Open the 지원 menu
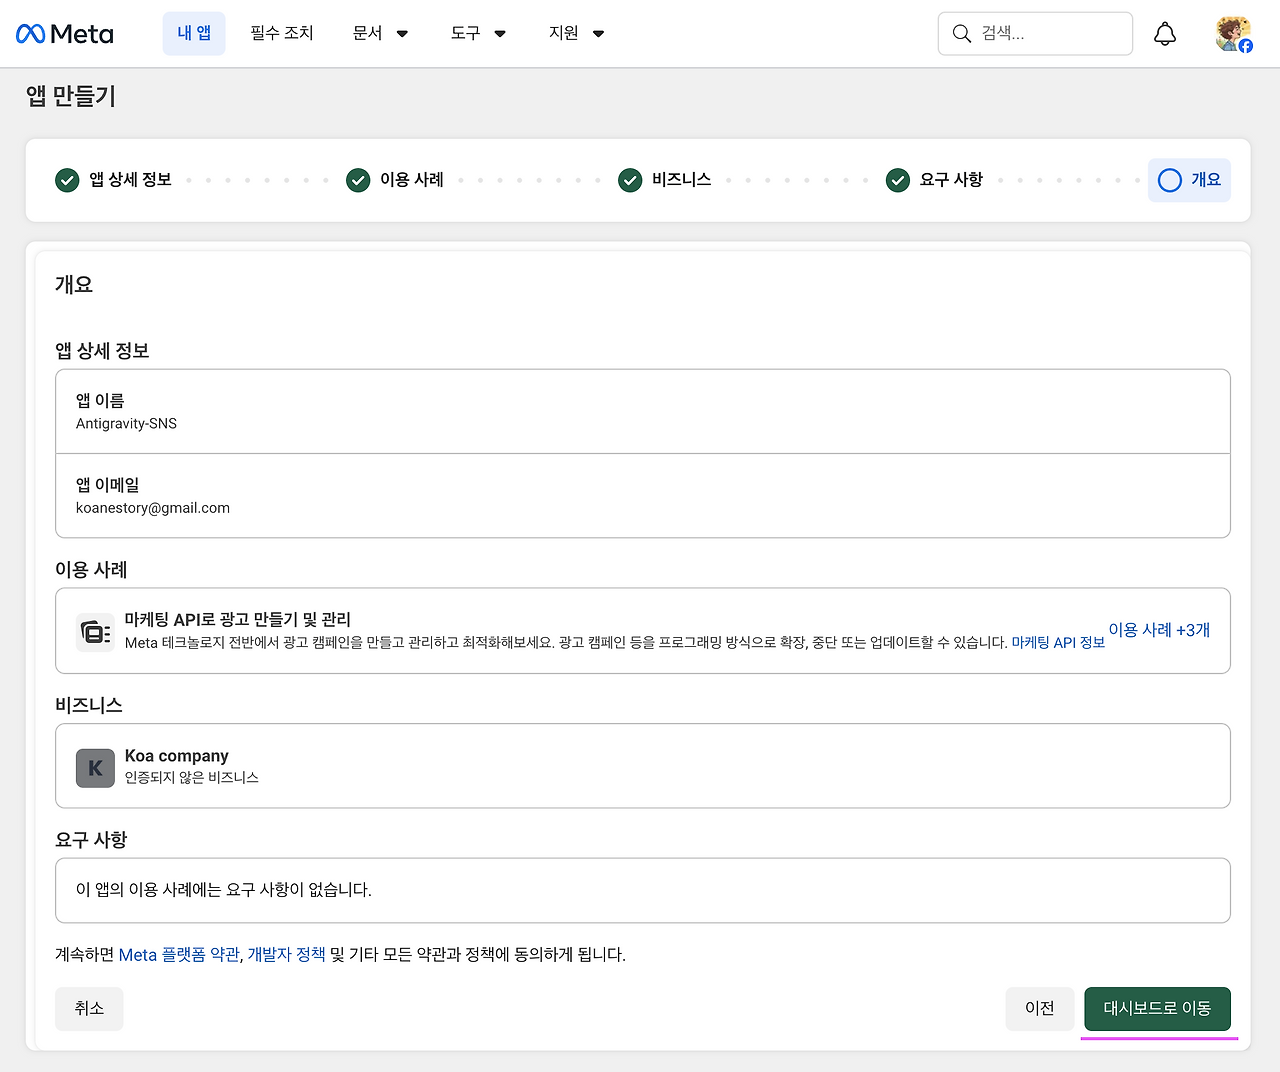Screen dimensions: 1280x1072 coord(564,34)
